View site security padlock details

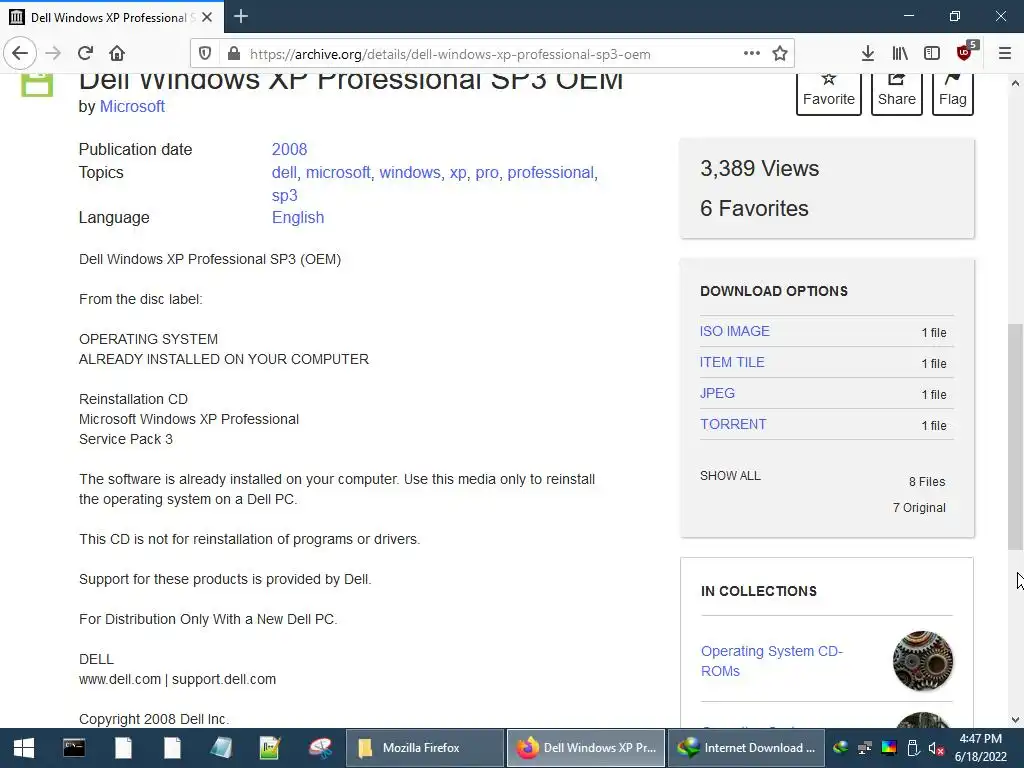233,54
